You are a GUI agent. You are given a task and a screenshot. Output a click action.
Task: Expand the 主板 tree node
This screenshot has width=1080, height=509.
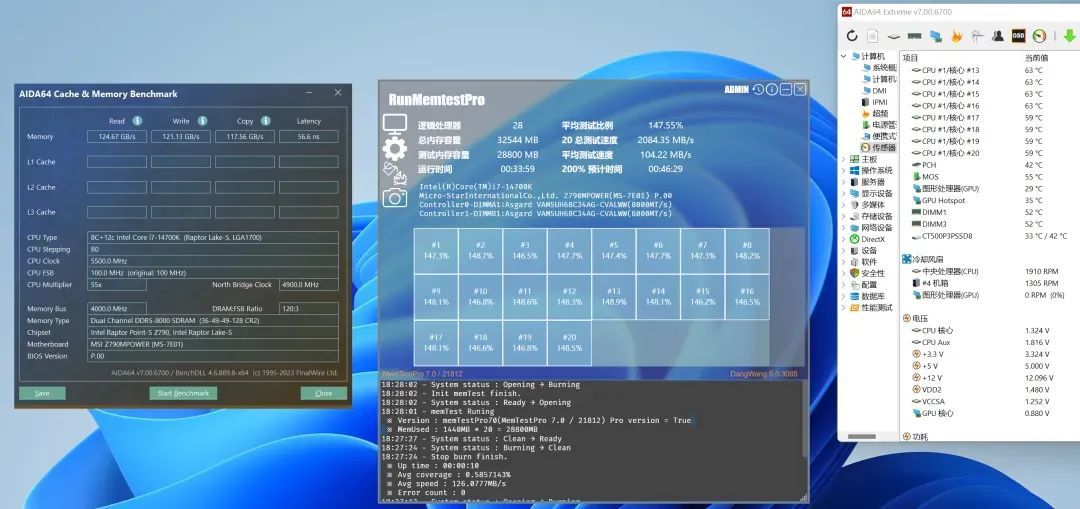coord(844,159)
